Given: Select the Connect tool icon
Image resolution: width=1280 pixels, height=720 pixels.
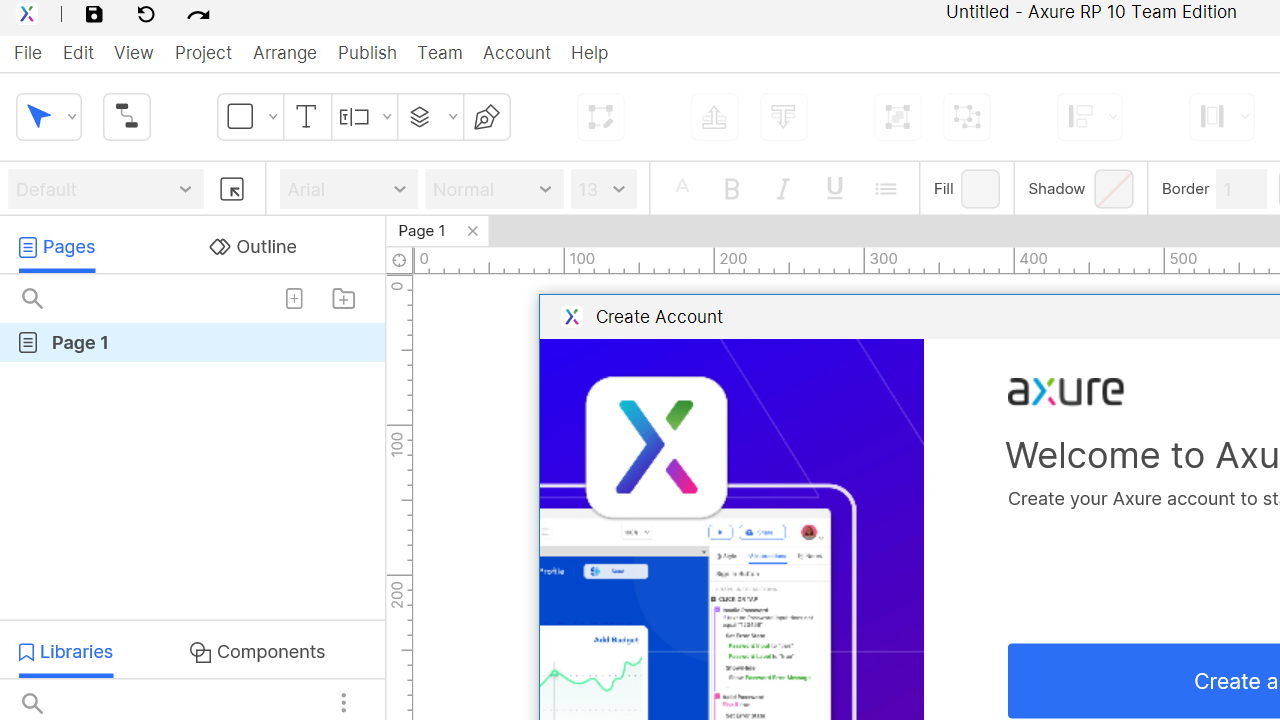Looking at the screenshot, I should click(x=127, y=117).
